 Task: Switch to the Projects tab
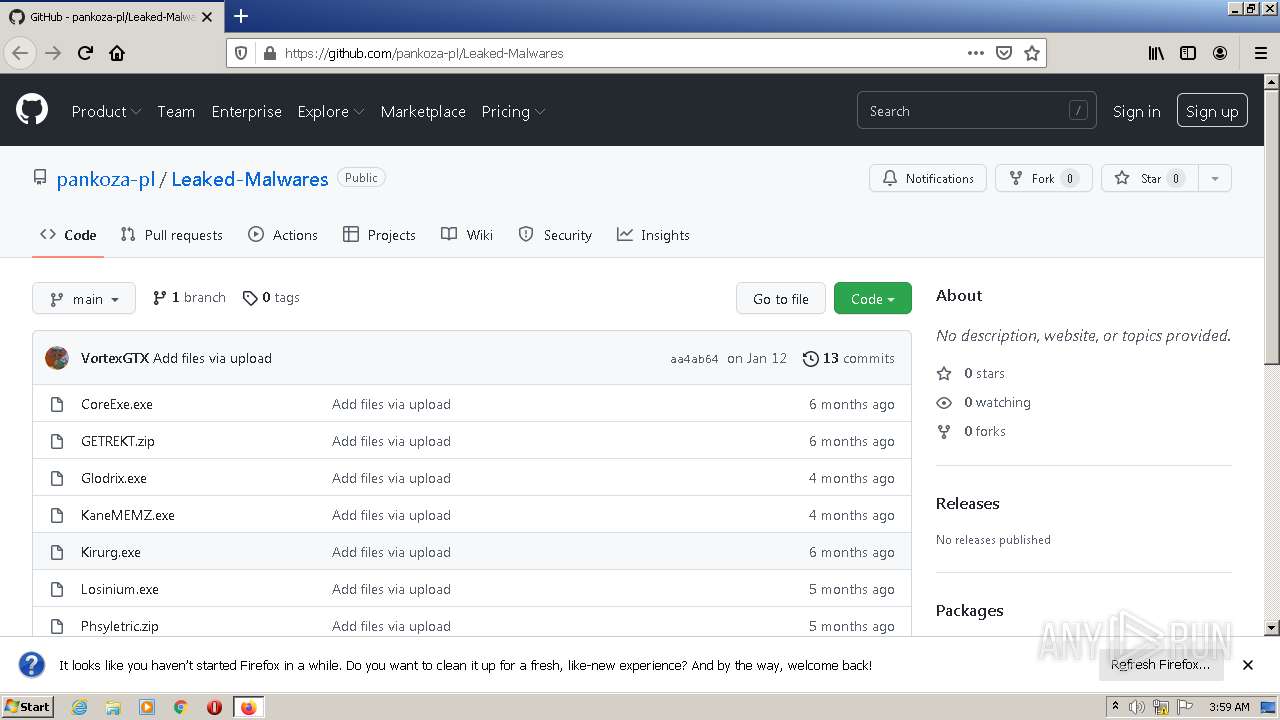[379, 235]
